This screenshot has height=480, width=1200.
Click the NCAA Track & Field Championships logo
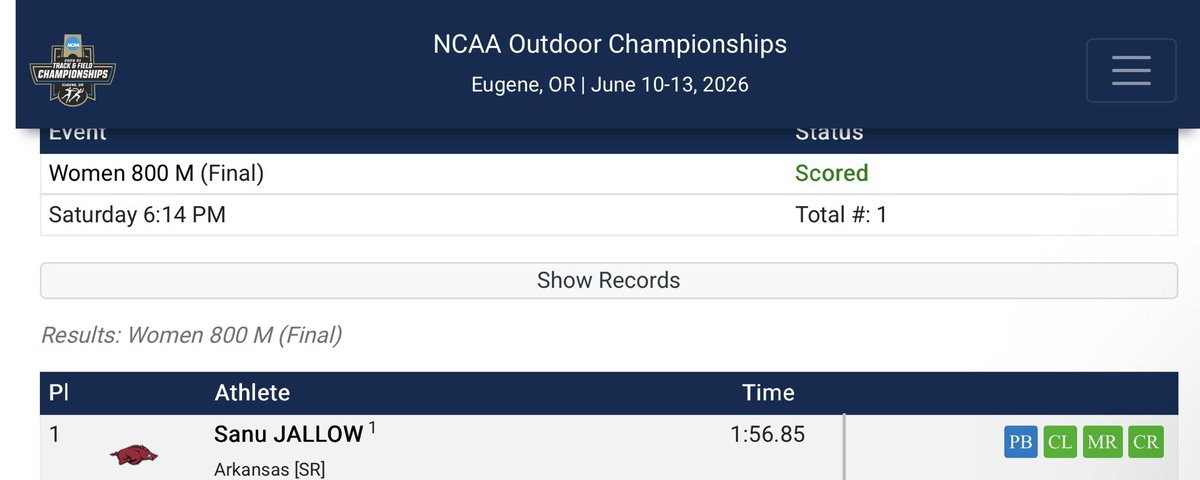(73, 70)
